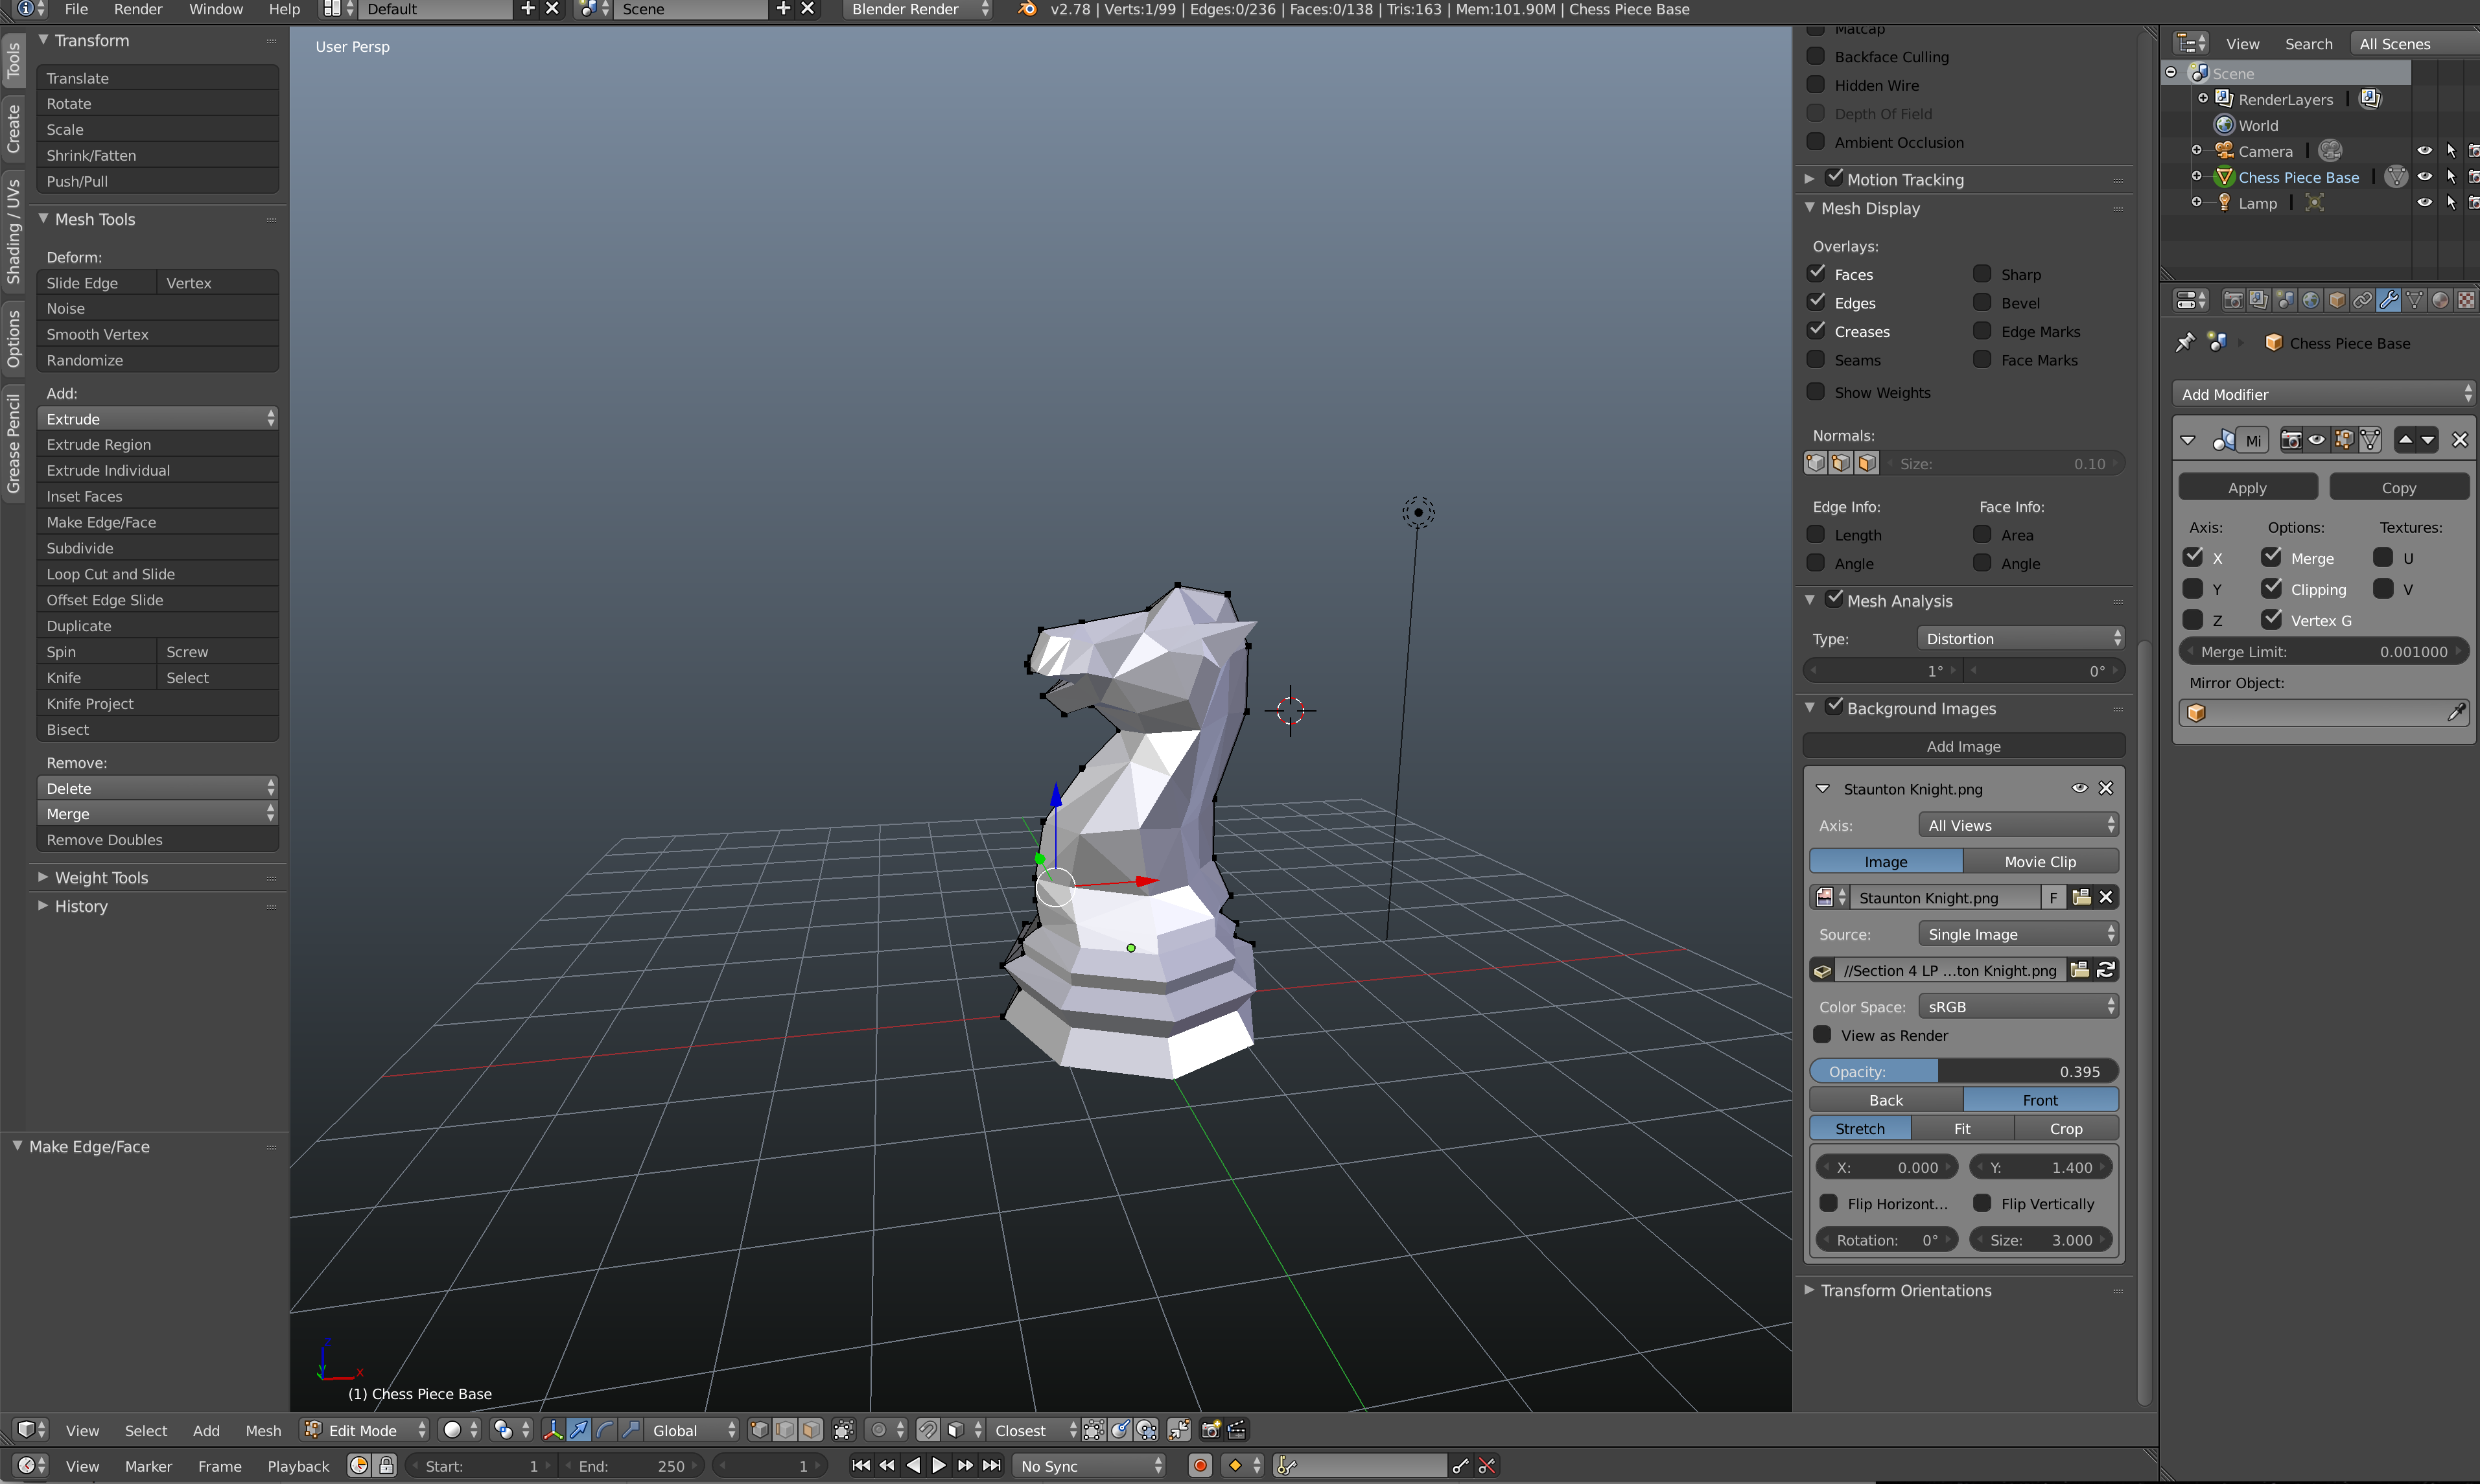
Task: Click OpenGL render active viewport icon
Action: coord(1211,1430)
